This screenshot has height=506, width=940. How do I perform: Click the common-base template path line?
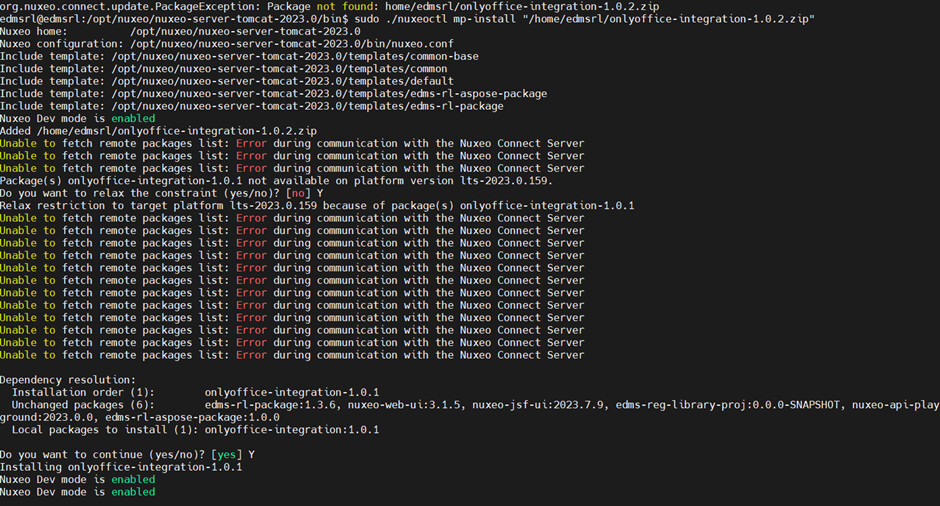tap(239, 56)
